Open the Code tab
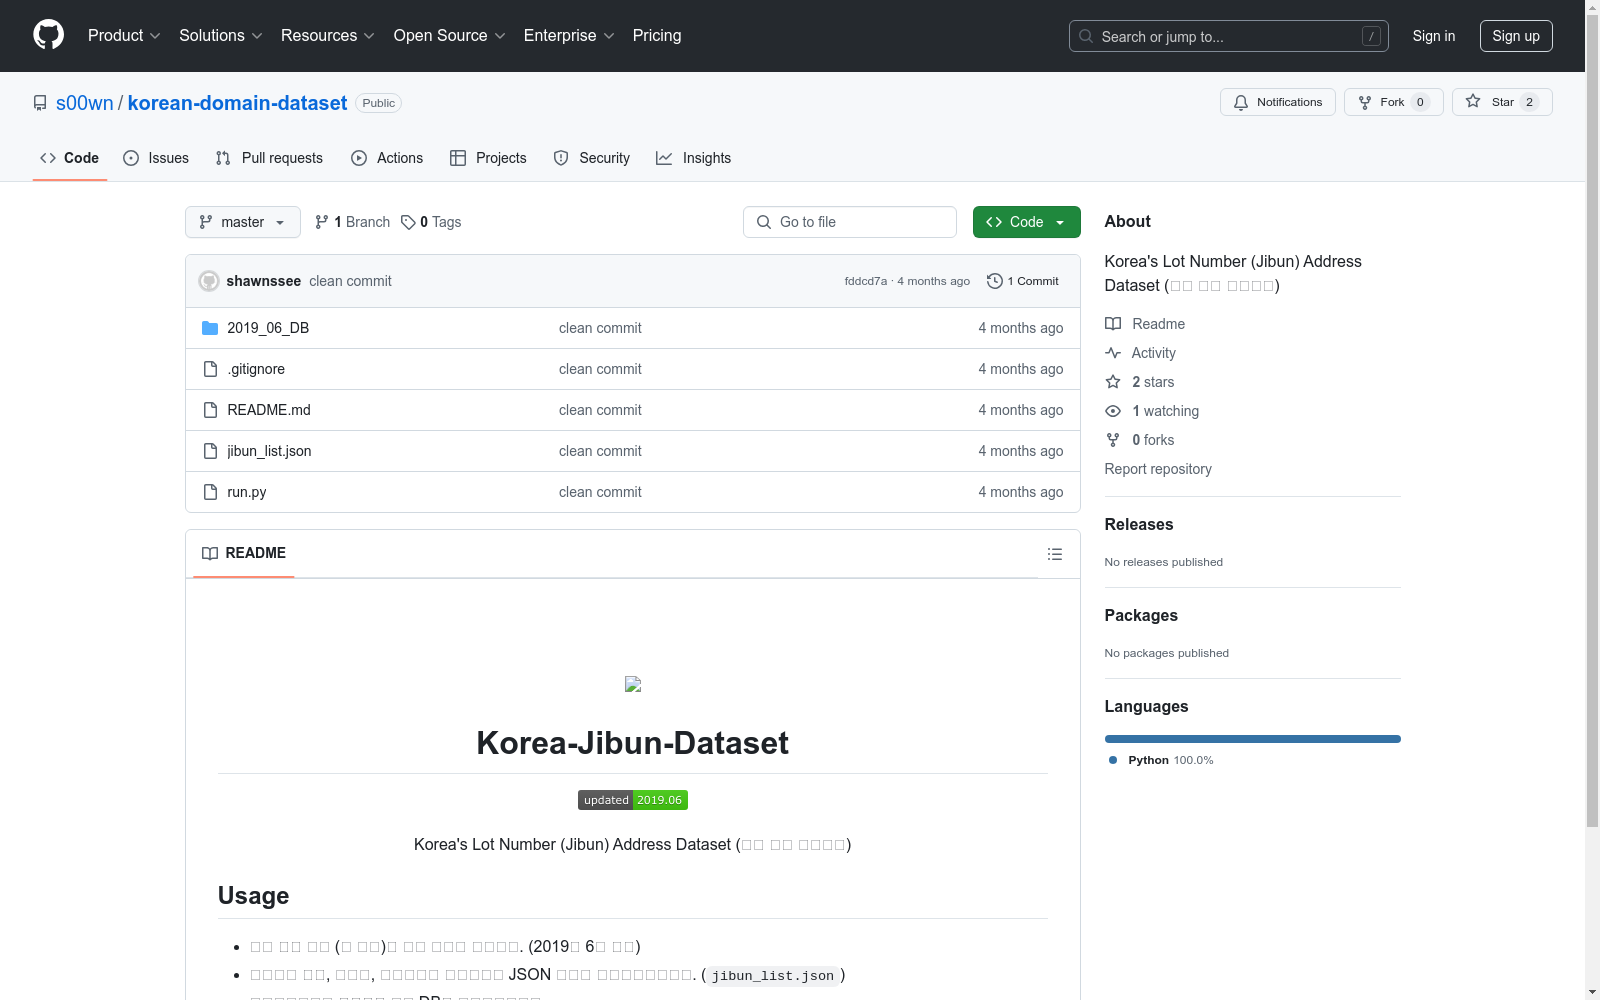This screenshot has width=1600, height=1000. (69, 158)
